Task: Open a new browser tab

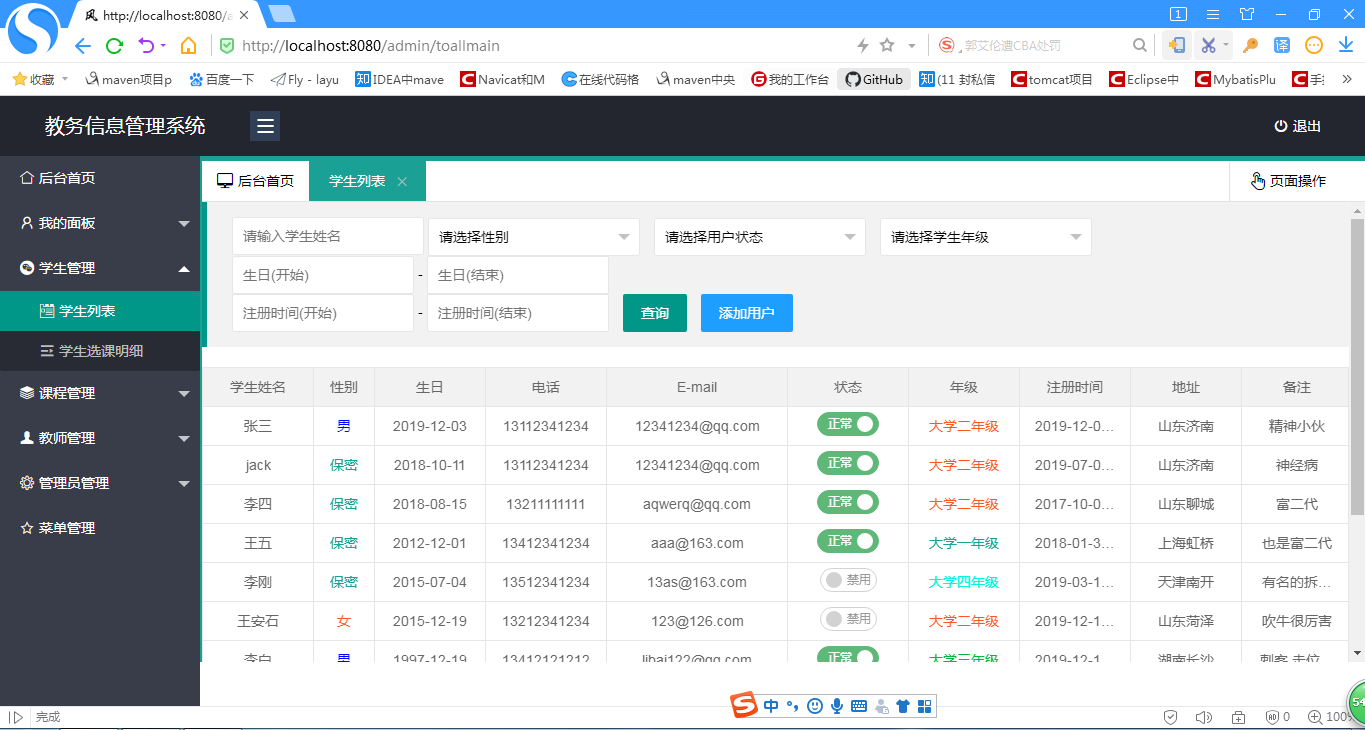Action: click(x=282, y=14)
